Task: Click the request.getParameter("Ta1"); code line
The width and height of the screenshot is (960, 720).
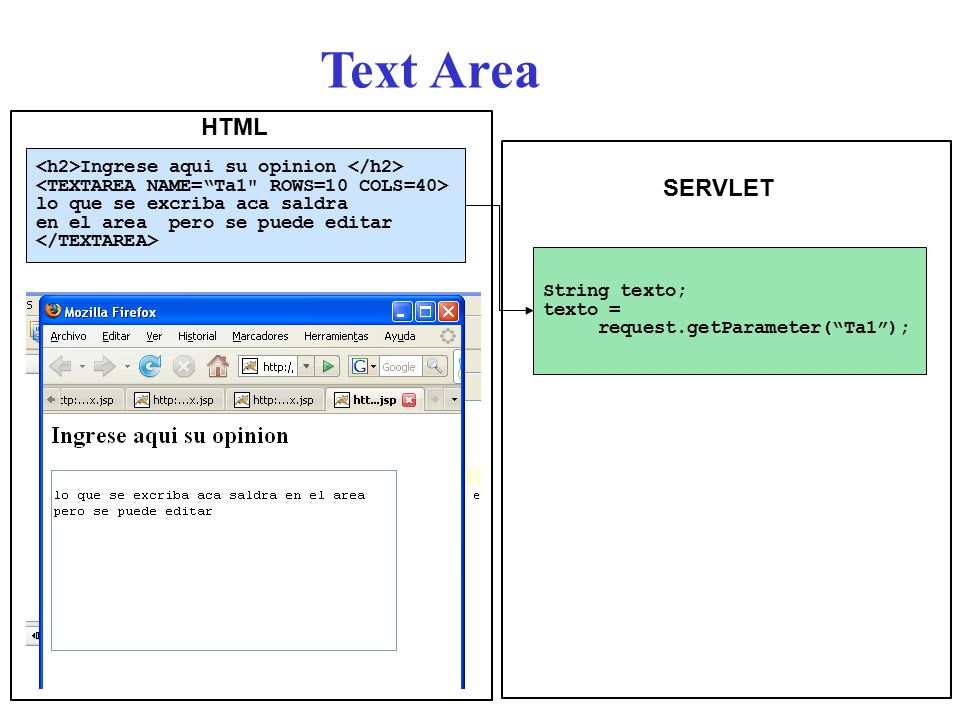Action: 753,328
